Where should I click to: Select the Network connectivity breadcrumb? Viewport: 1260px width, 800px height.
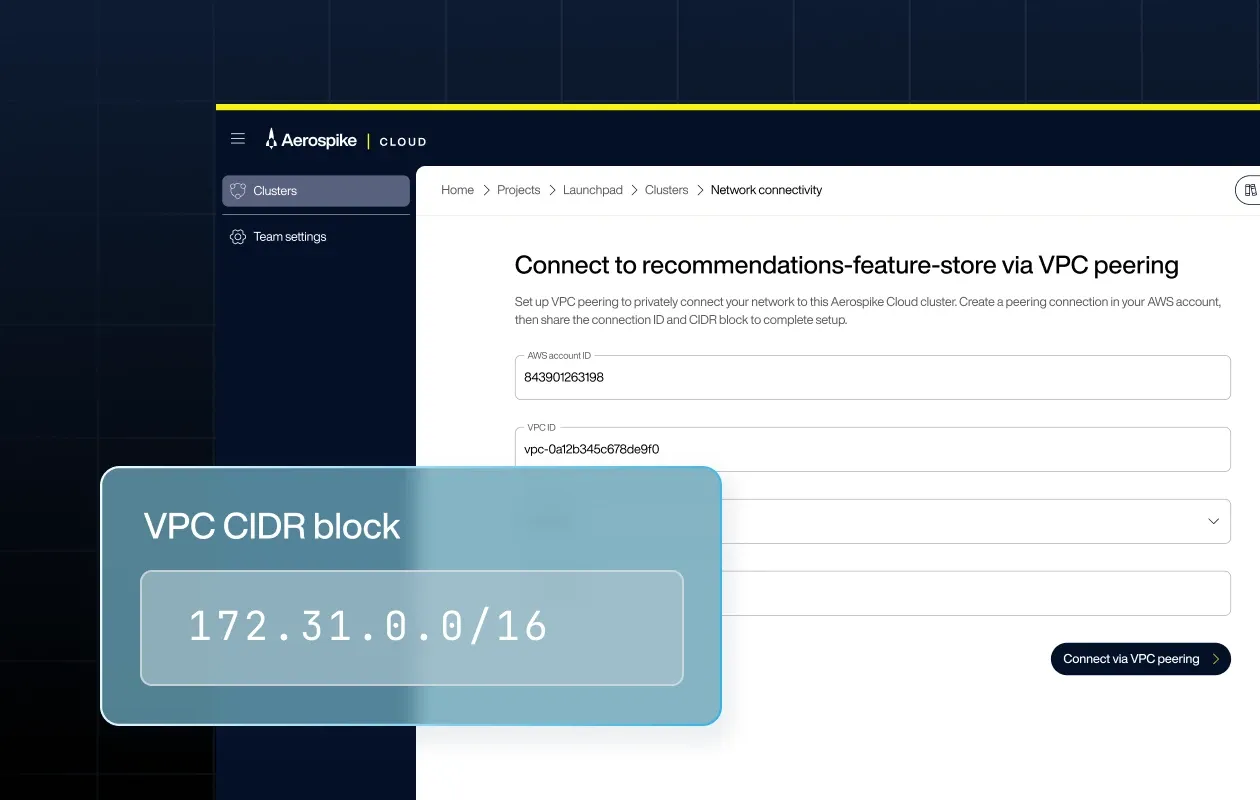point(766,190)
